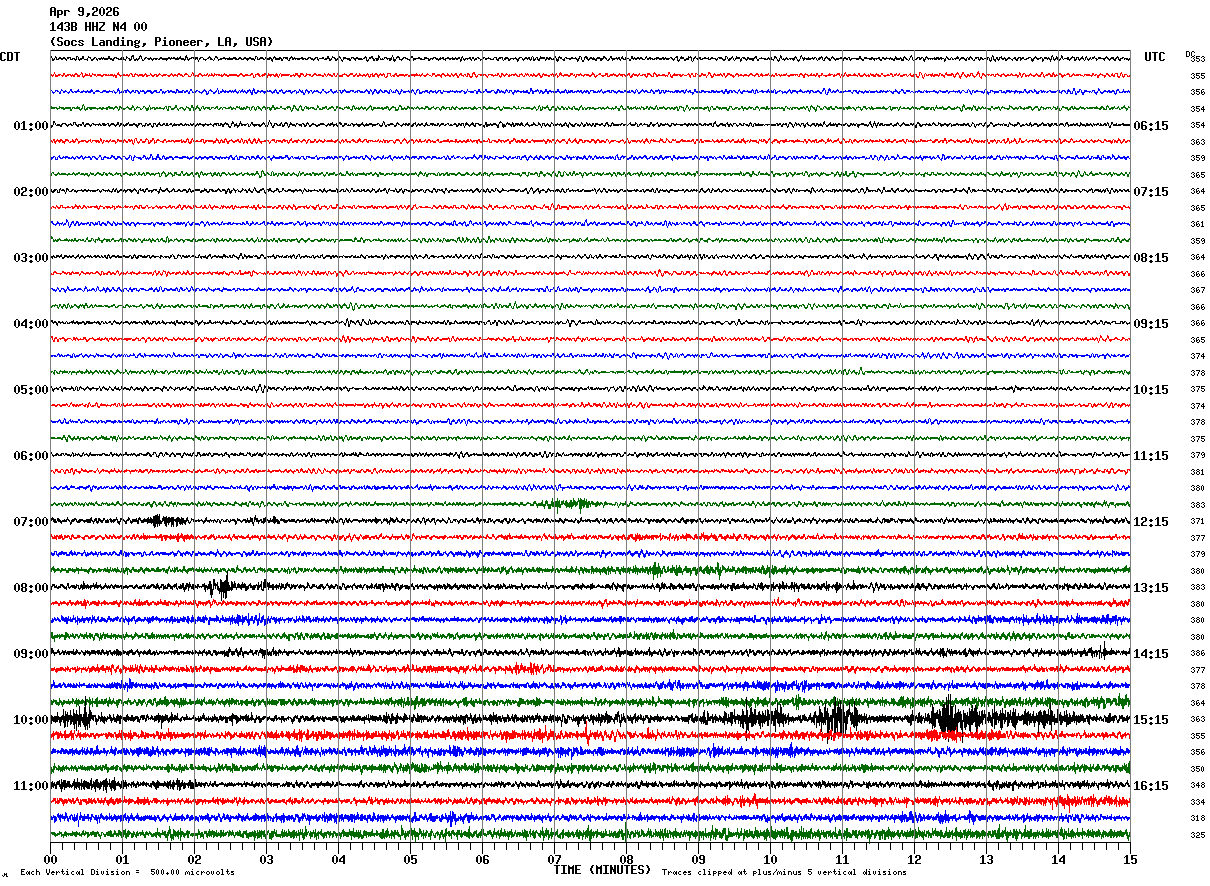Click the 09:15 UTC time label

pyautogui.click(x=1151, y=324)
